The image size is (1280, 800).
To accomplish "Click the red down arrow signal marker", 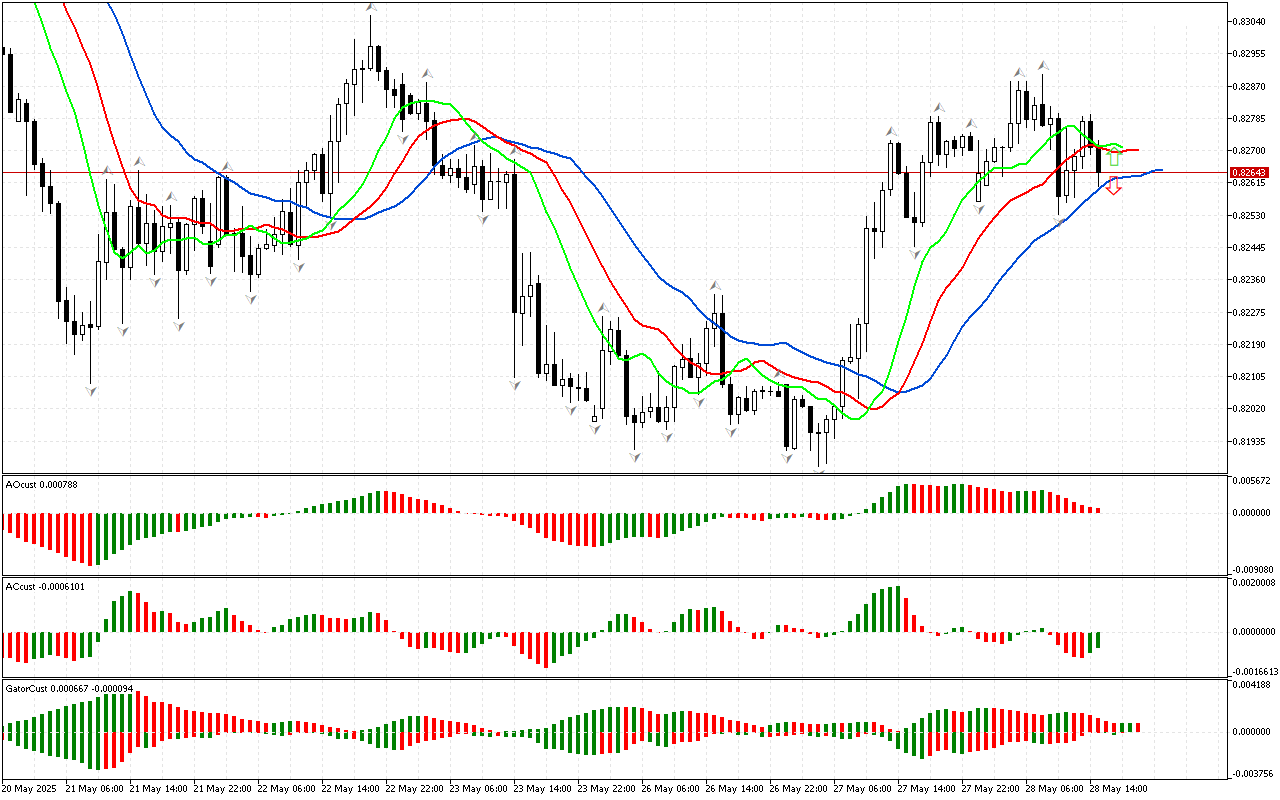I will (1113, 186).
